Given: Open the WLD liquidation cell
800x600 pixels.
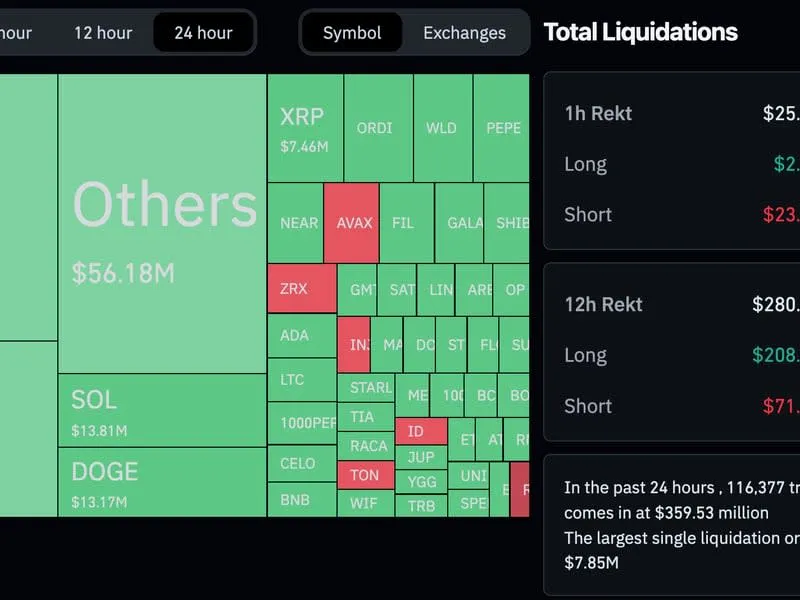Looking at the screenshot, I should click(441, 128).
